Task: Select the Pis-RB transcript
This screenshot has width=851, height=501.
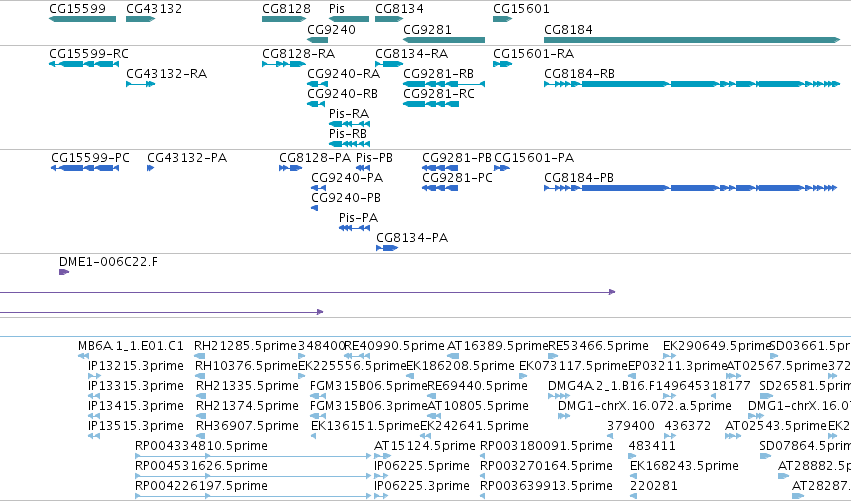Action: click(350, 144)
